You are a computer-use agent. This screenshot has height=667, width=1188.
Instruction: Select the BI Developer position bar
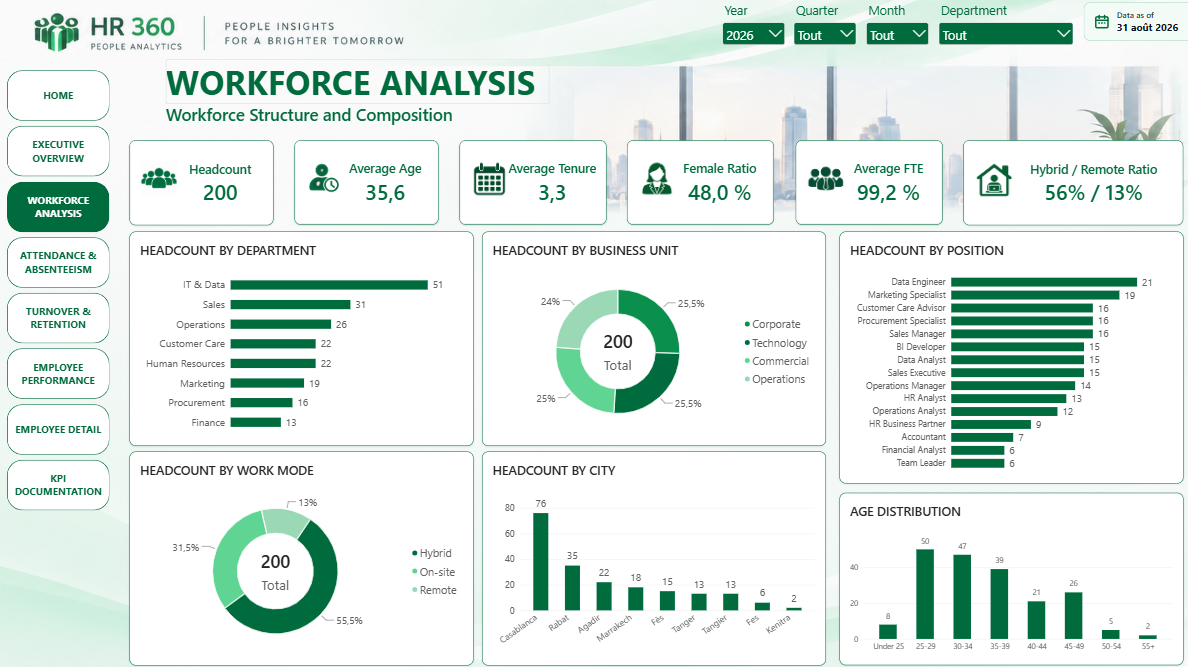pyautogui.click(x=1018, y=346)
